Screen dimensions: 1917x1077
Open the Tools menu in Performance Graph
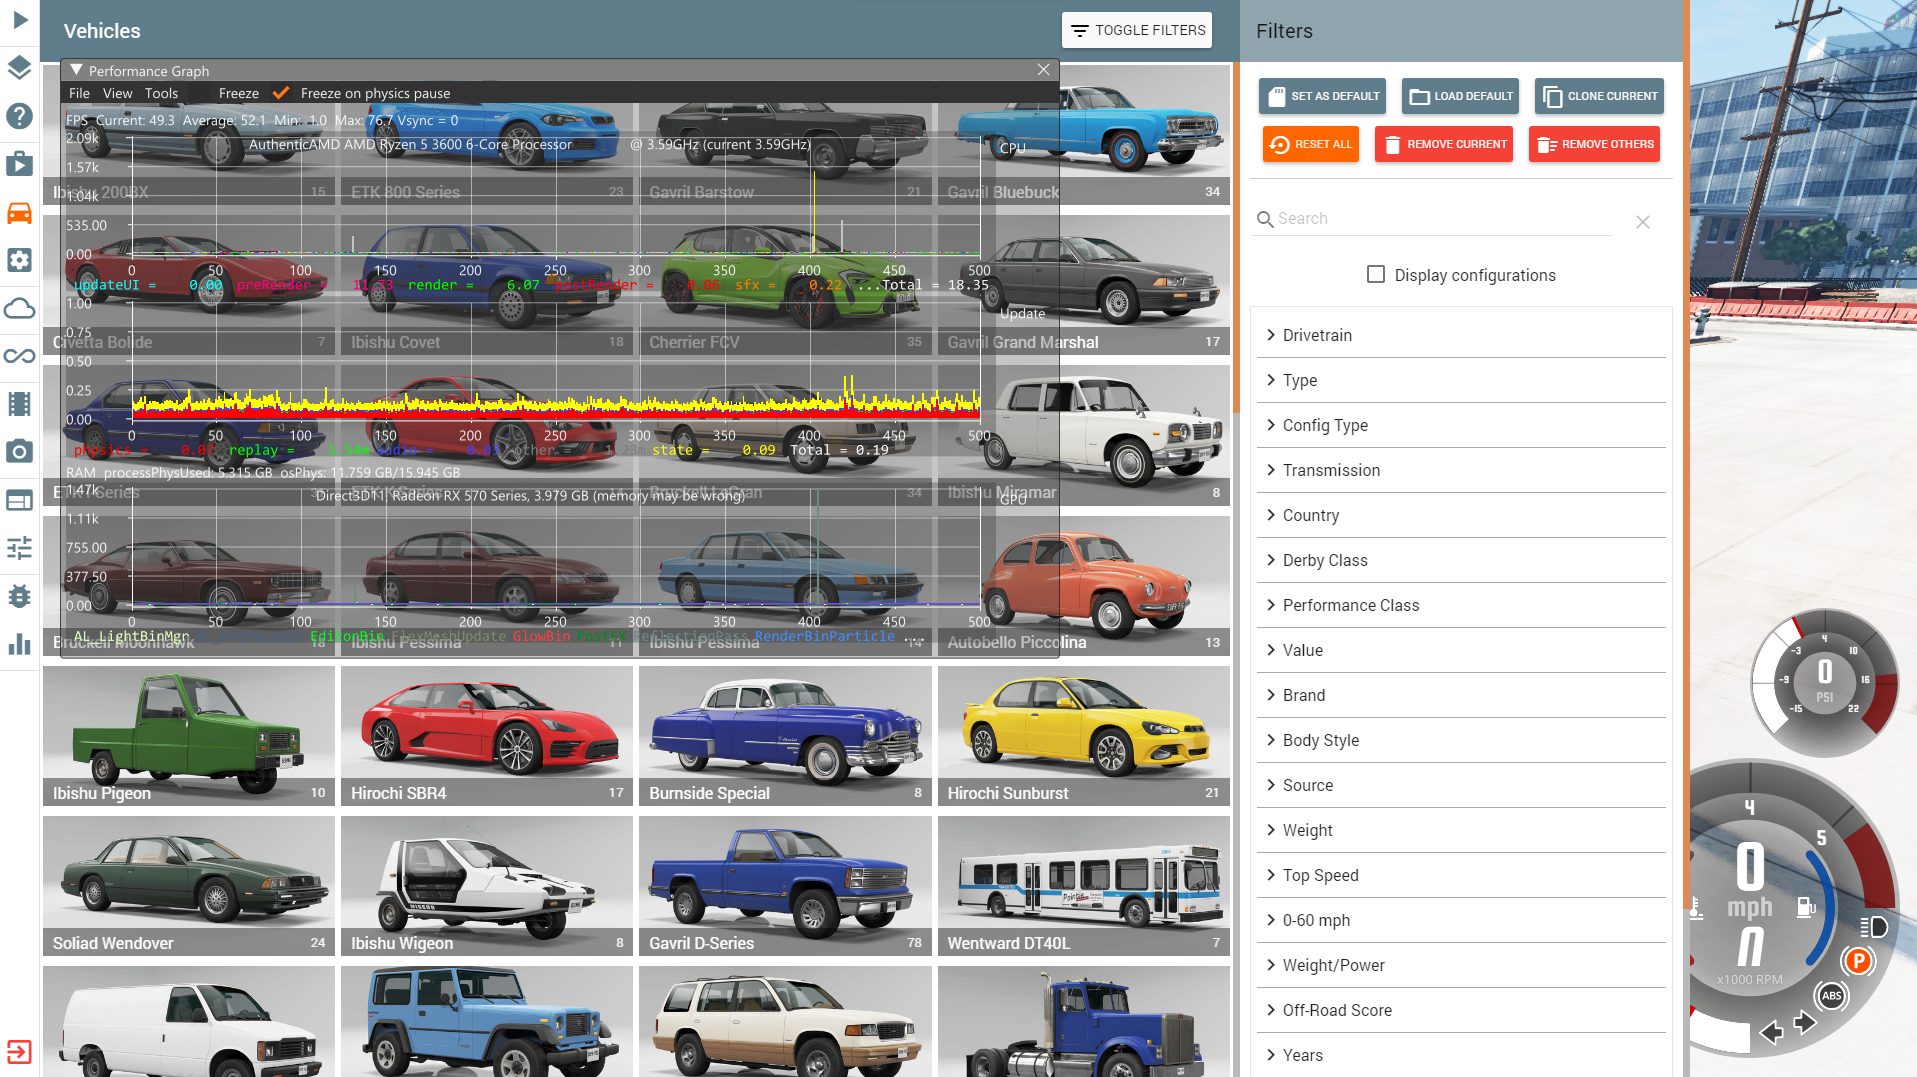[161, 93]
